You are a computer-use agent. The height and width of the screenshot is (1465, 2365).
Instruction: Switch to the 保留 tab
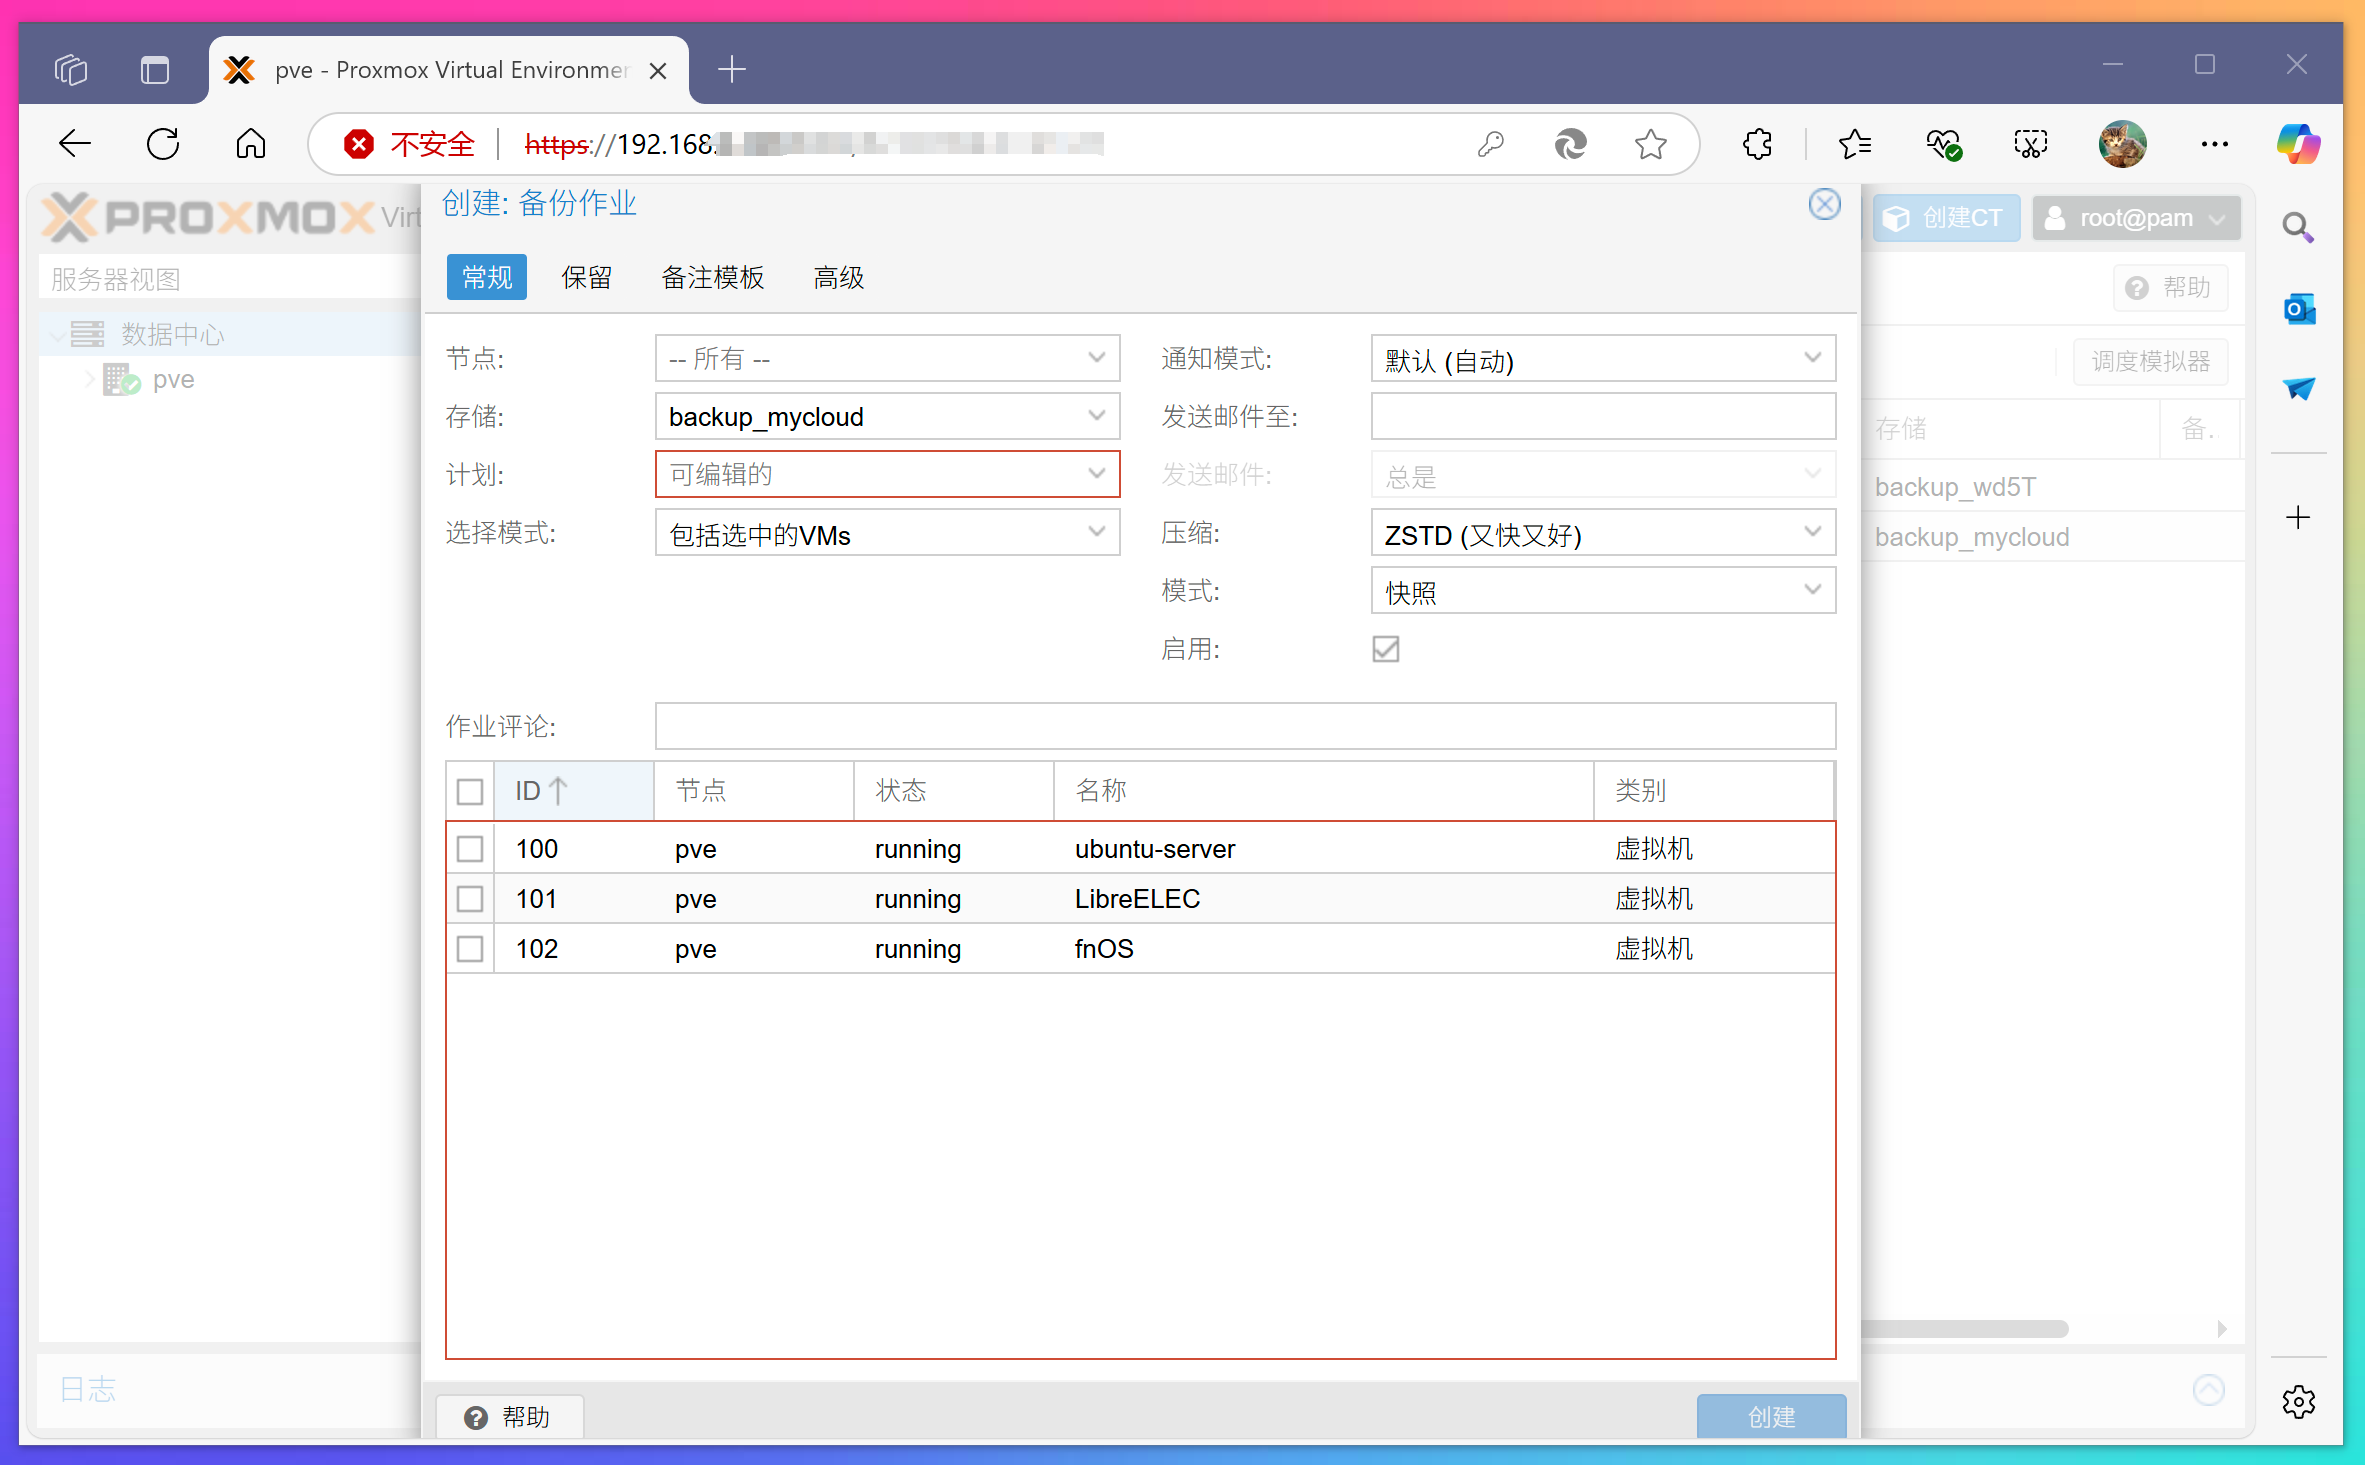(587, 277)
